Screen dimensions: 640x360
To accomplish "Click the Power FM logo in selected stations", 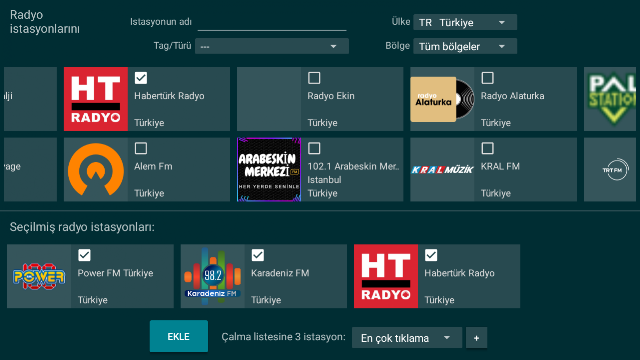I will [39, 276].
